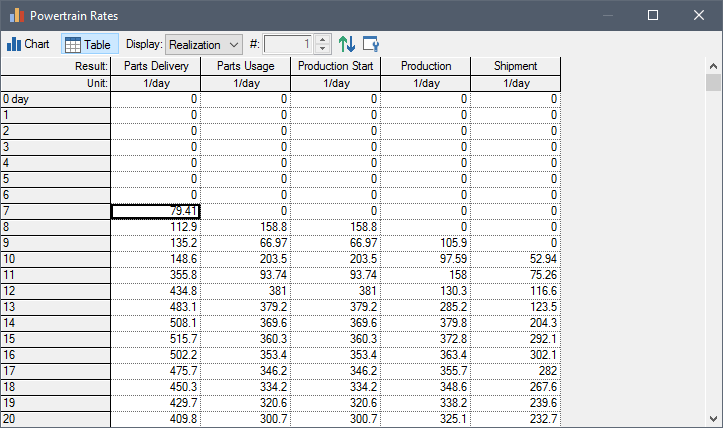723x428 pixels.
Task: Click the Production Start column header
Action: 335,66
